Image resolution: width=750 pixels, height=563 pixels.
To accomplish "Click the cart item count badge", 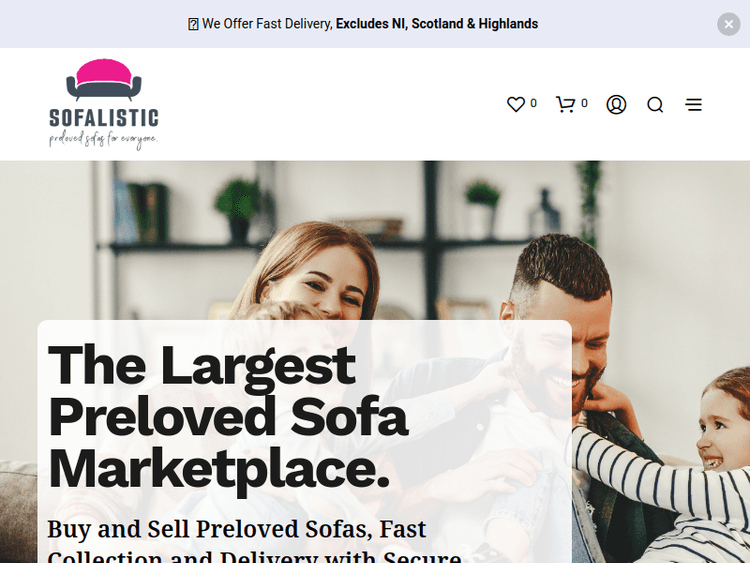I will pyautogui.click(x=584, y=103).
